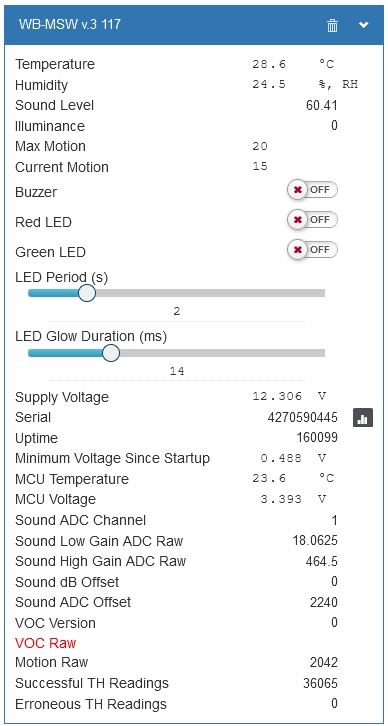This screenshot has width=388, height=726.
Task: Collapse the widget with the header chevron
Action: pos(364,25)
